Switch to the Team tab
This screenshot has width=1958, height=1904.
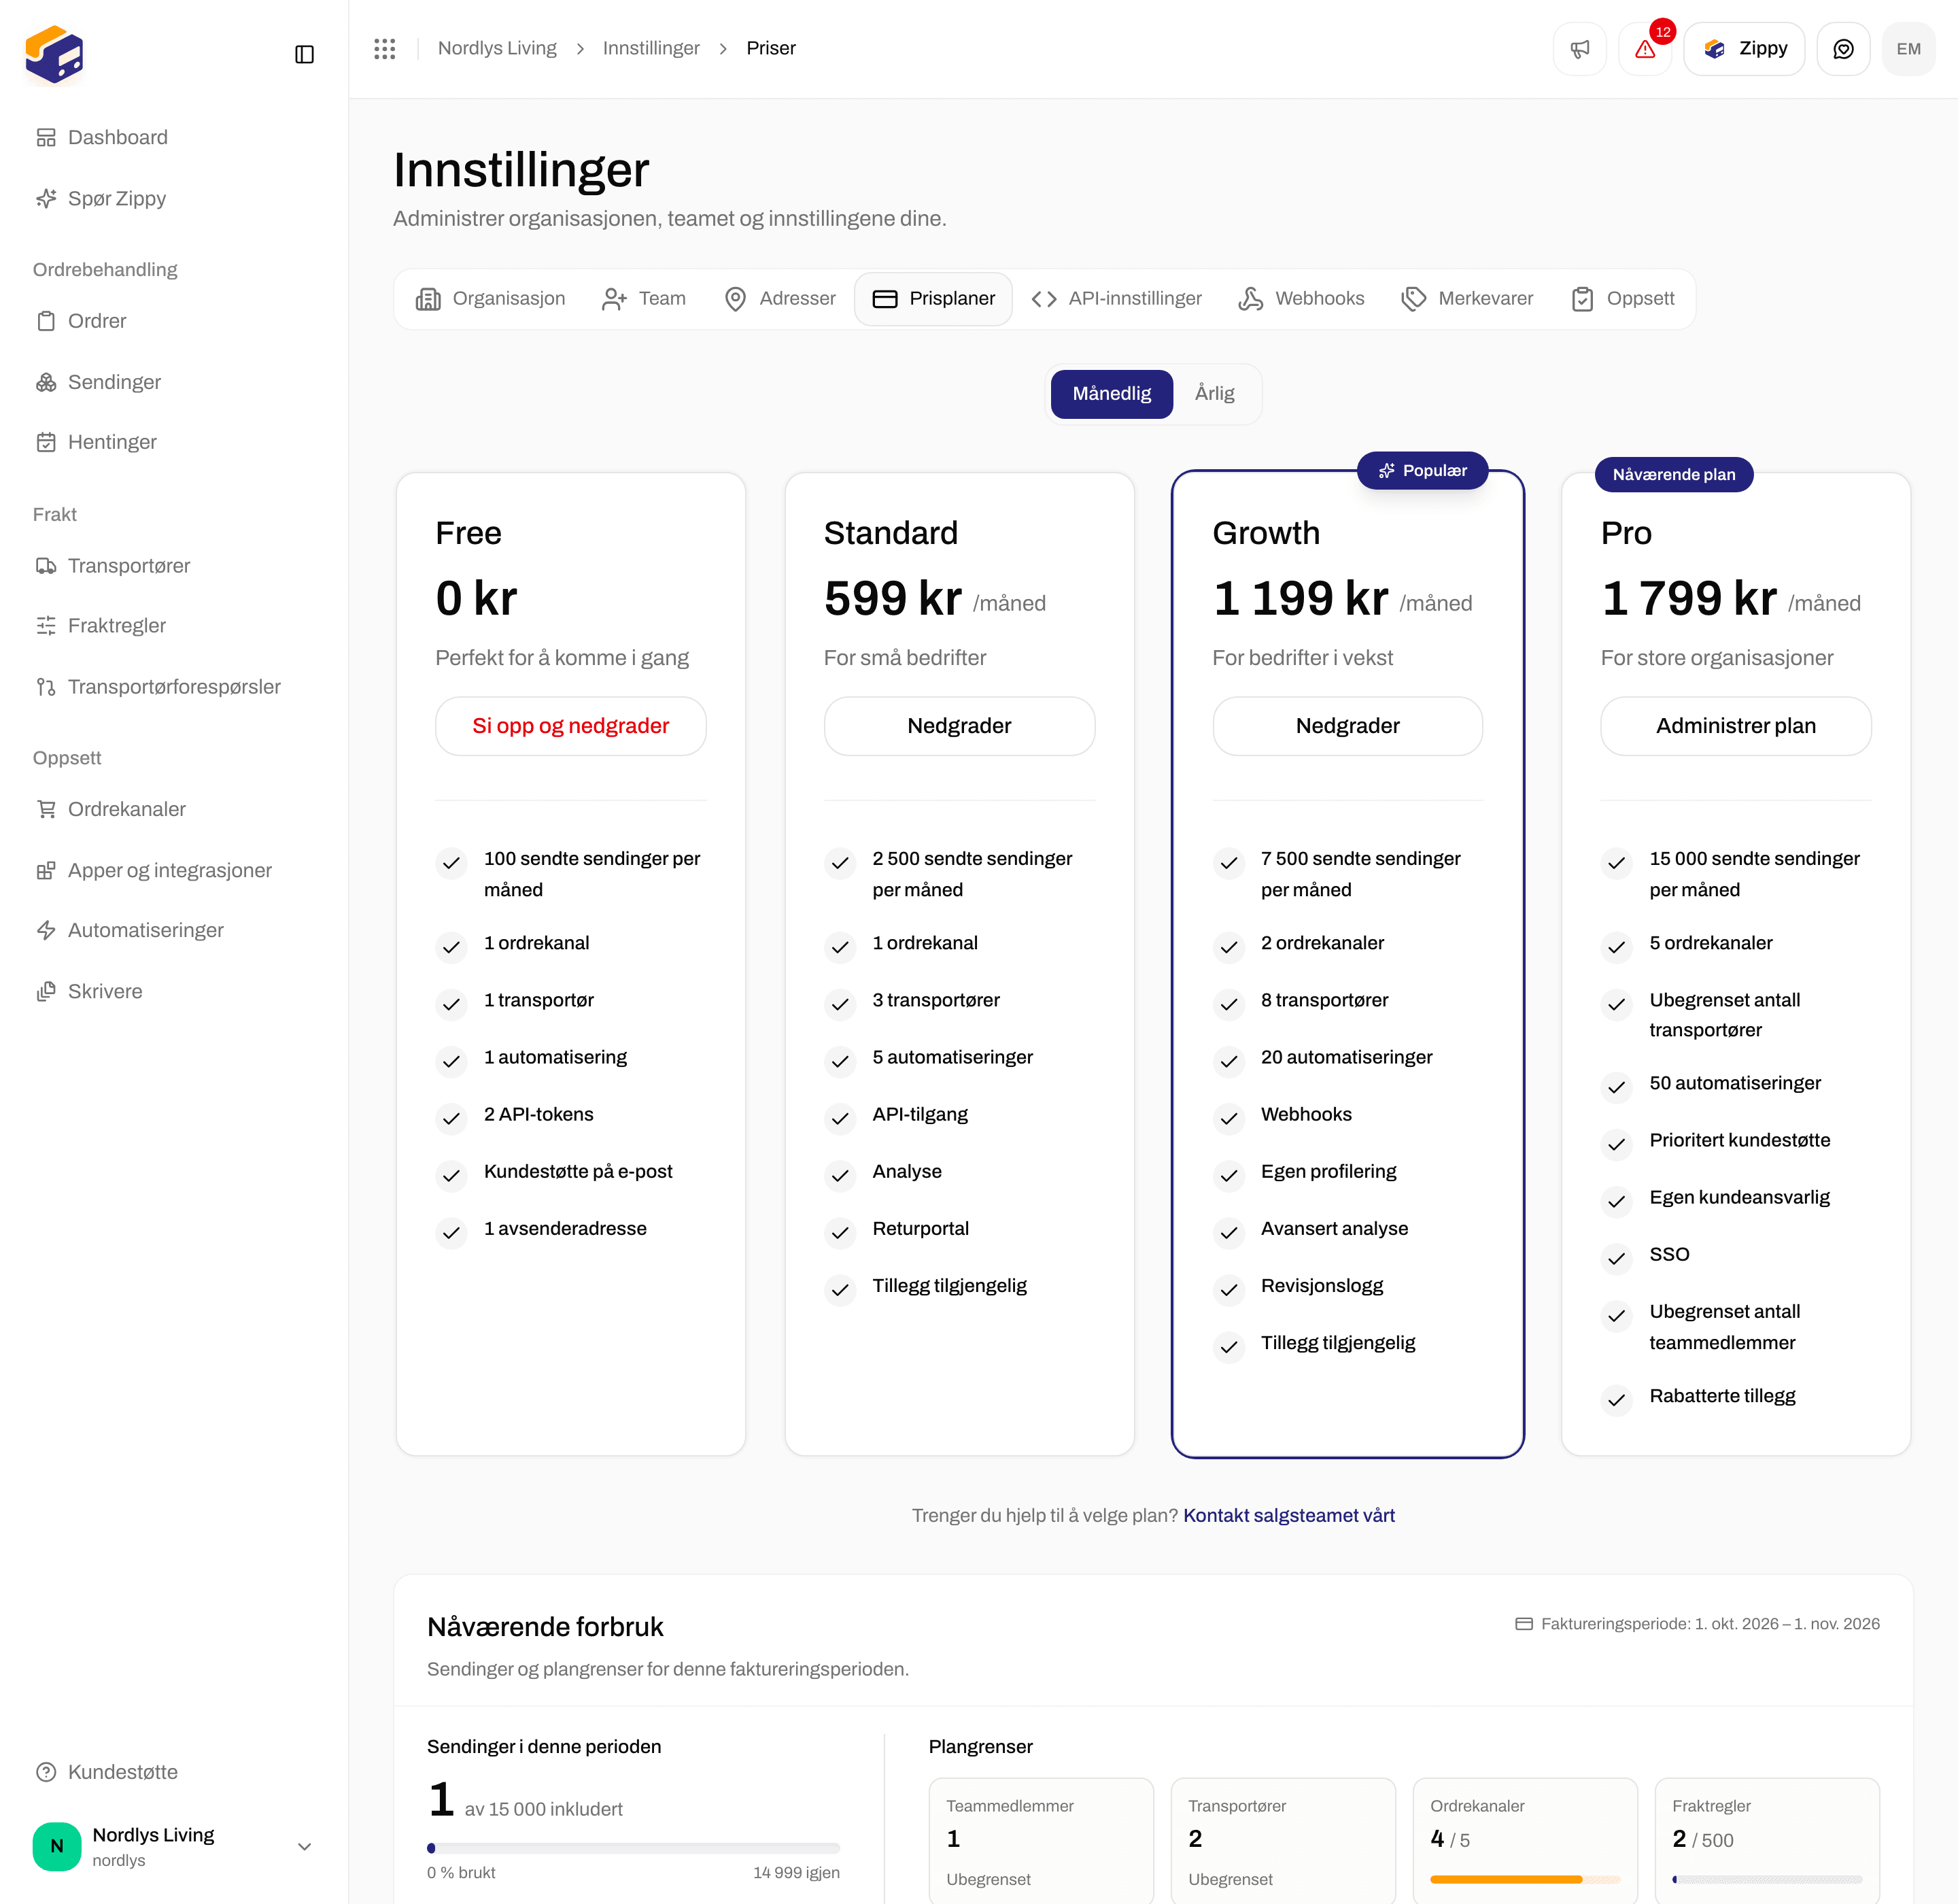click(644, 299)
